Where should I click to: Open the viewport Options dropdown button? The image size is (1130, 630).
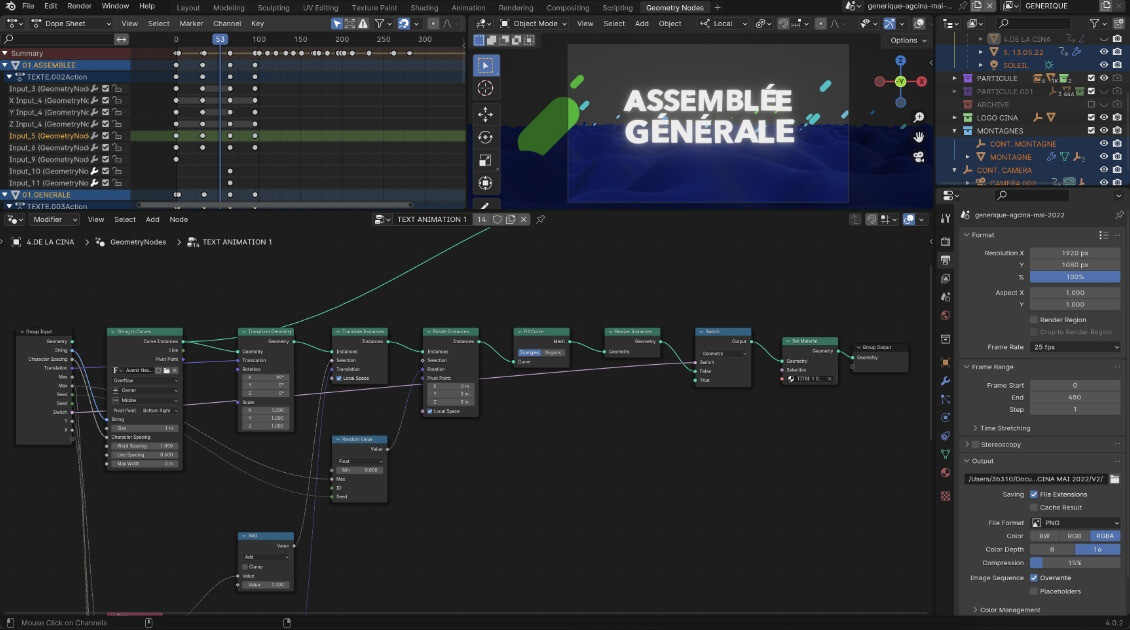908,40
